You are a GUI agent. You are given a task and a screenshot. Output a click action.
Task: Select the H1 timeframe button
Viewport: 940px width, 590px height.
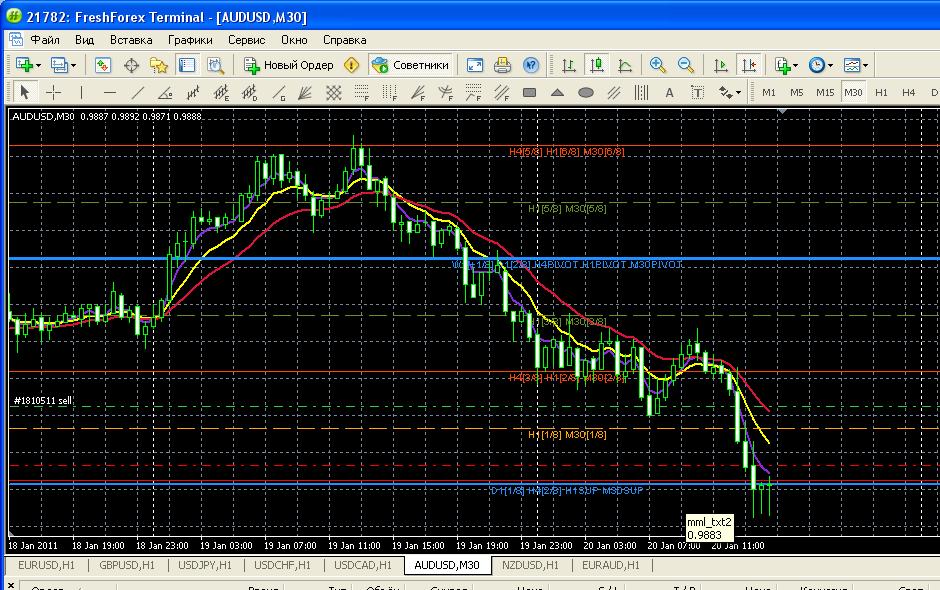tap(881, 92)
